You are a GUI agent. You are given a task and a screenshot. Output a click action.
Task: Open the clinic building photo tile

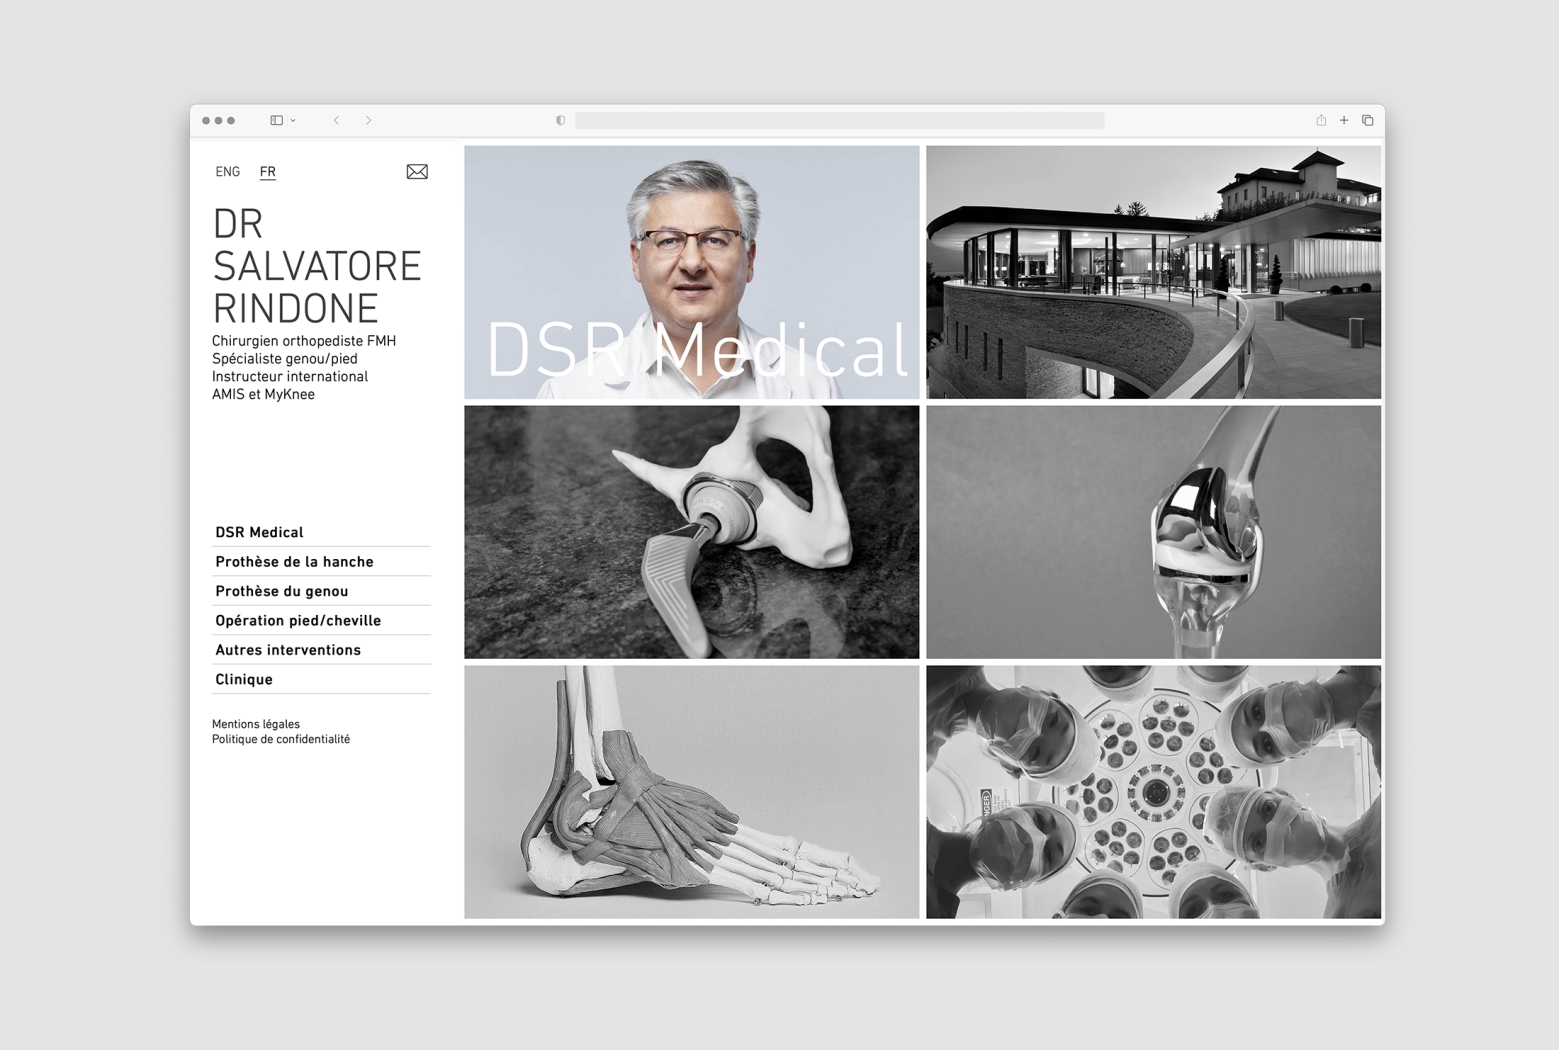pyautogui.click(x=1154, y=272)
